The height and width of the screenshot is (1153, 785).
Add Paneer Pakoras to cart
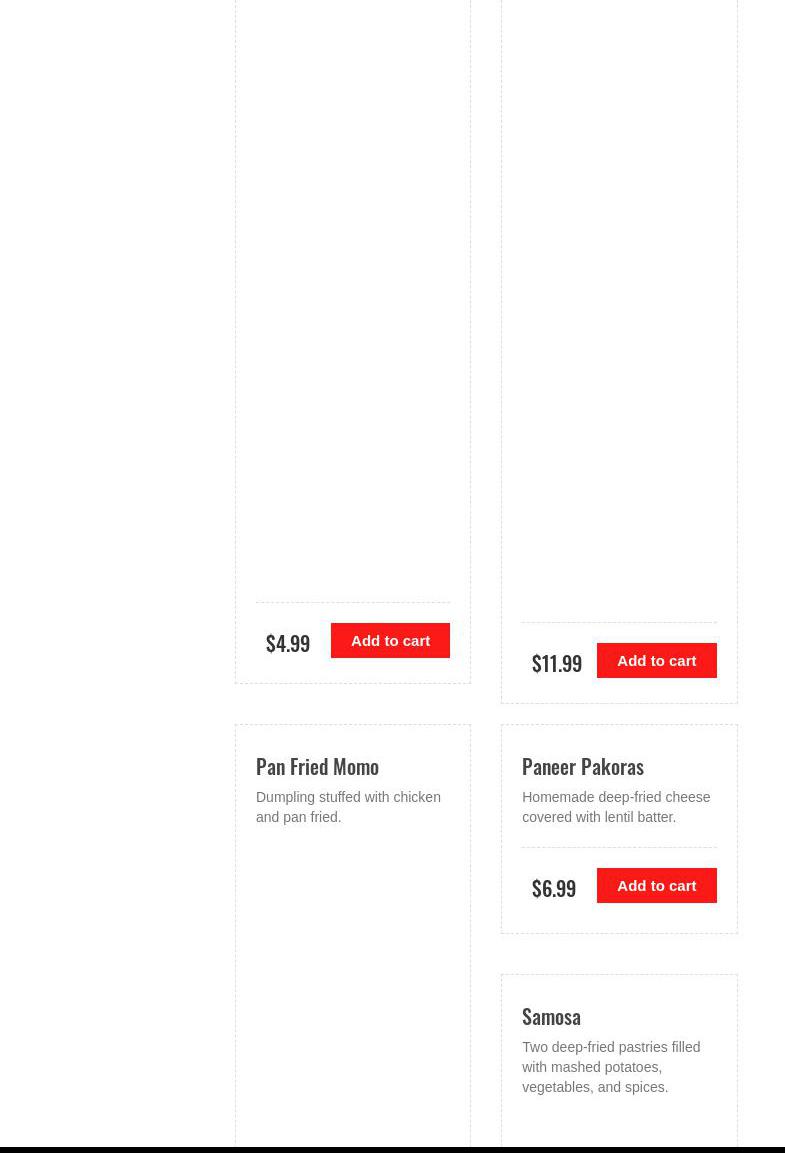pos(656,886)
